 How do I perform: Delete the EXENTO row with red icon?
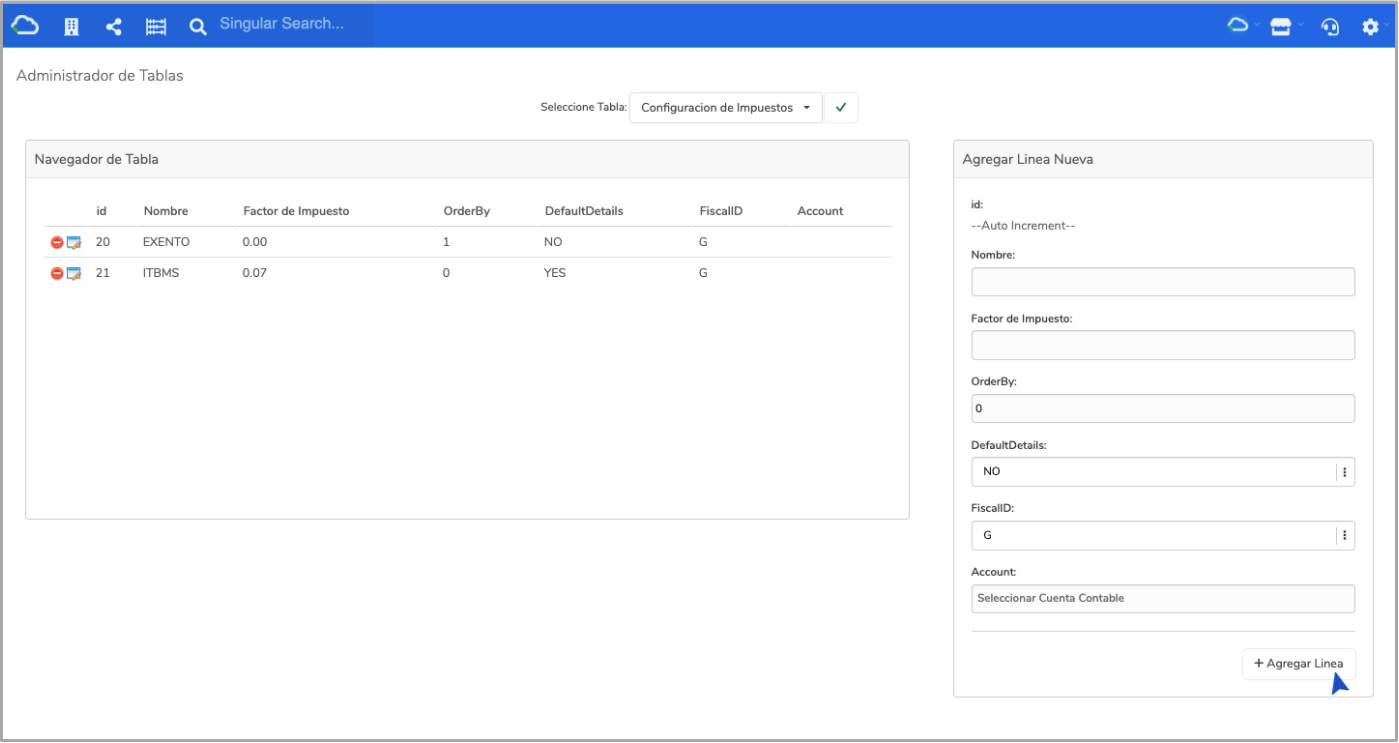[57, 243]
